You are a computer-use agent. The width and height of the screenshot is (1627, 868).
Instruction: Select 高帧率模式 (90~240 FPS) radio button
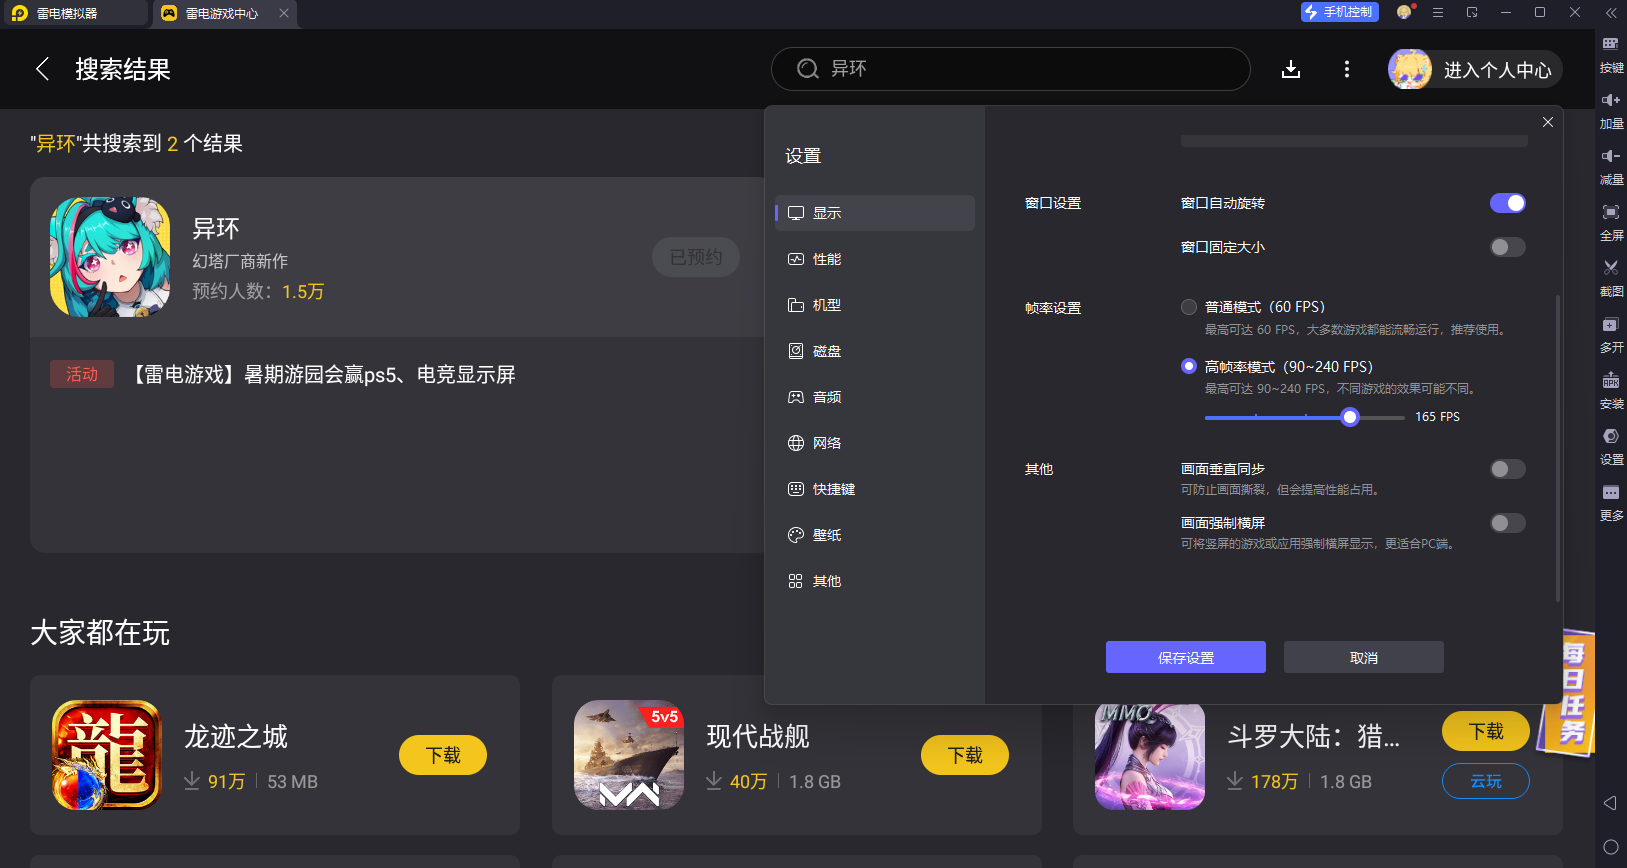(x=1189, y=366)
